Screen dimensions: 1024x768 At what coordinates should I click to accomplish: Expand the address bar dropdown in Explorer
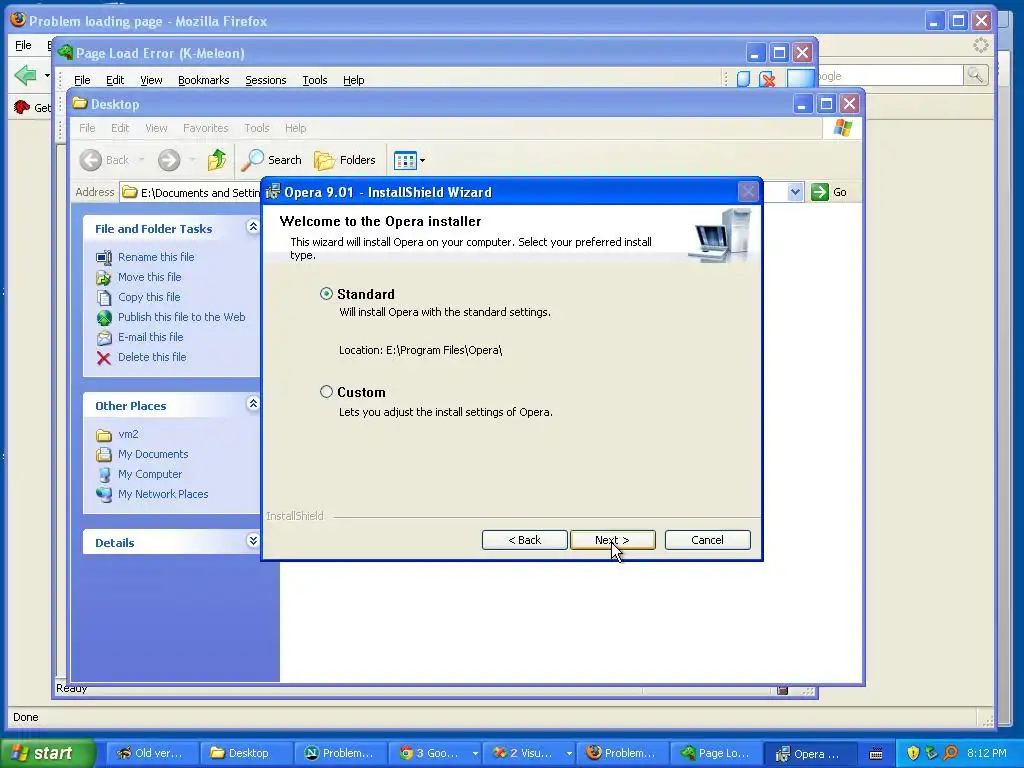click(x=795, y=192)
